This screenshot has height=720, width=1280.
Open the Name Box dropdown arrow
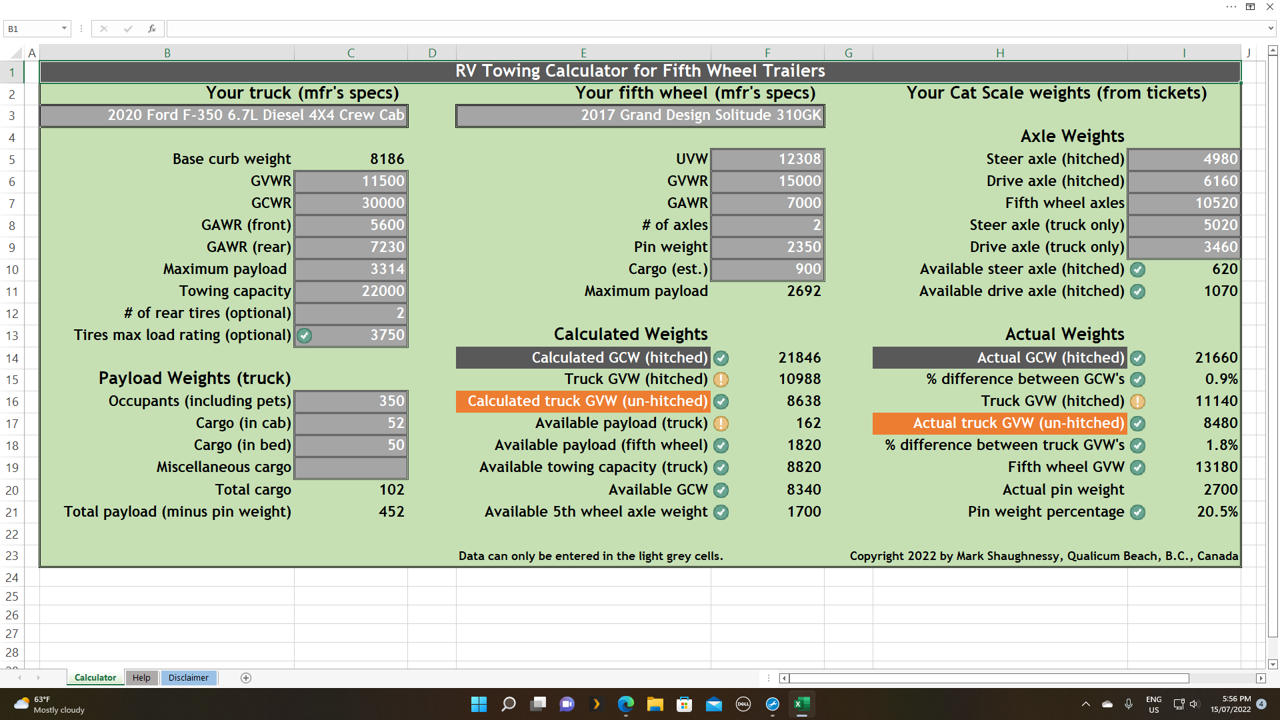coord(66,28)
